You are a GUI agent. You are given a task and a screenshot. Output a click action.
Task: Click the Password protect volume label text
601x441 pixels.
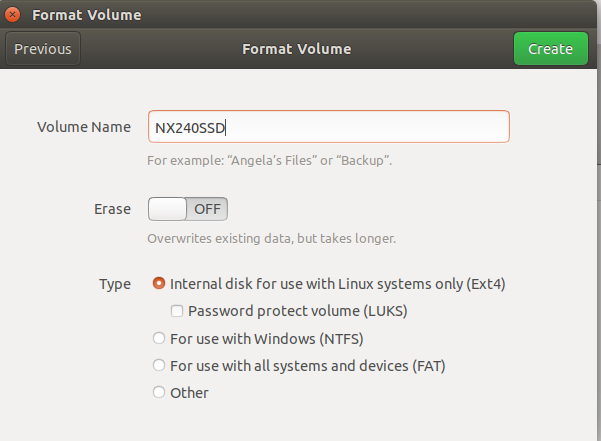(x=297, y=311)
